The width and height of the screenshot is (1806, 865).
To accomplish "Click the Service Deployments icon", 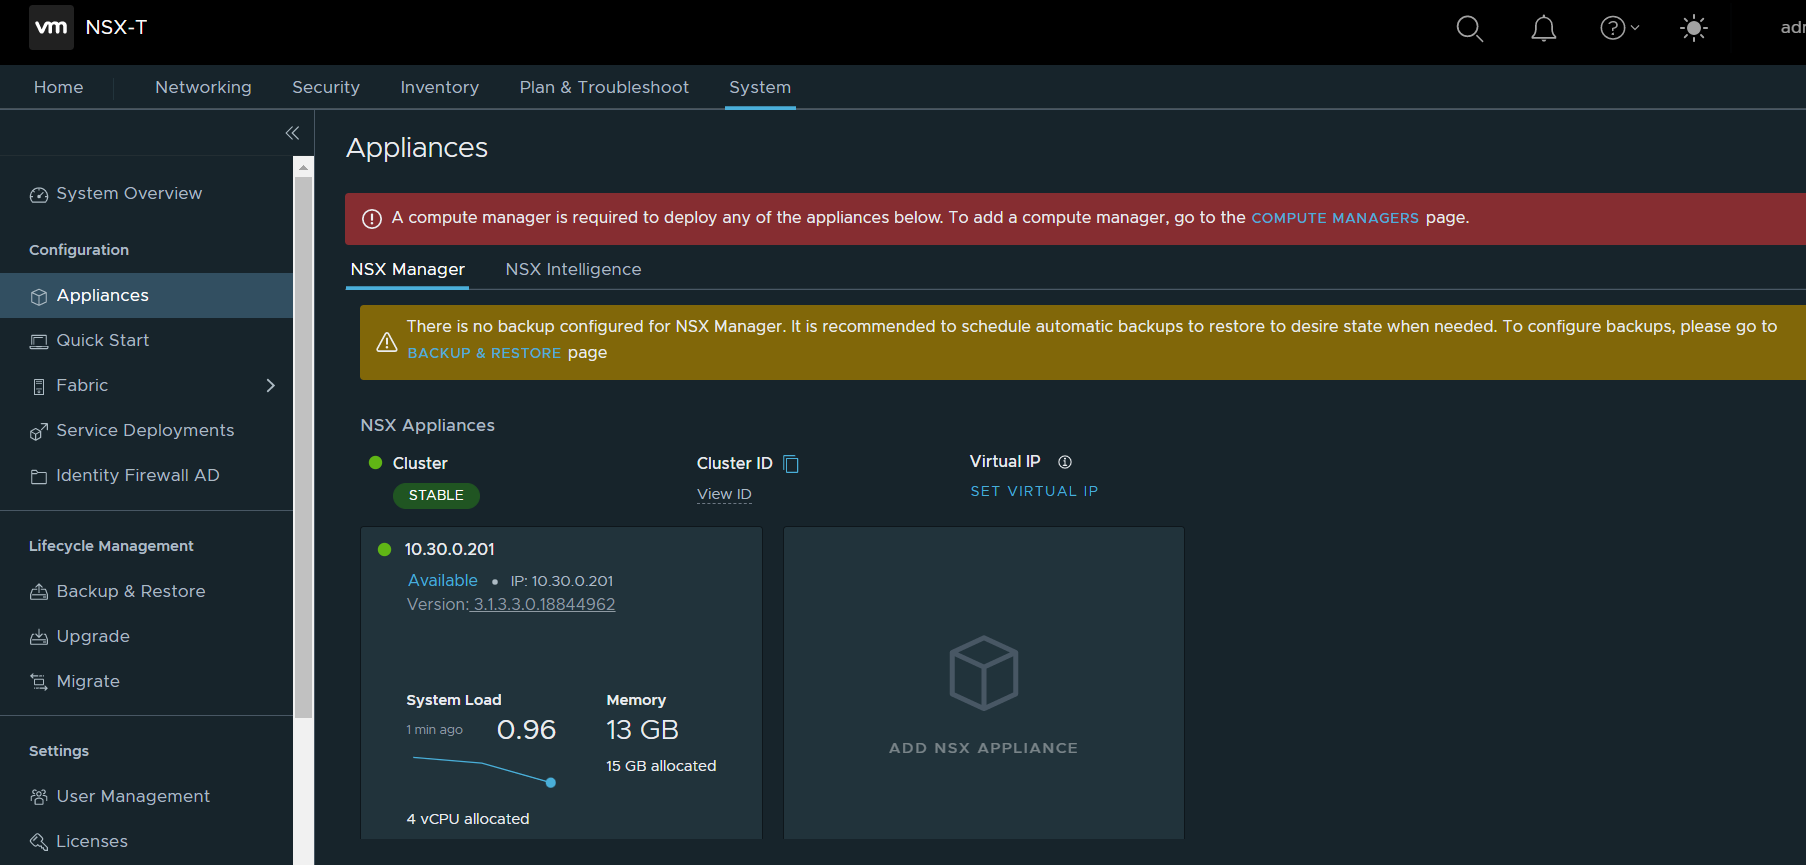I will [39, 432].
